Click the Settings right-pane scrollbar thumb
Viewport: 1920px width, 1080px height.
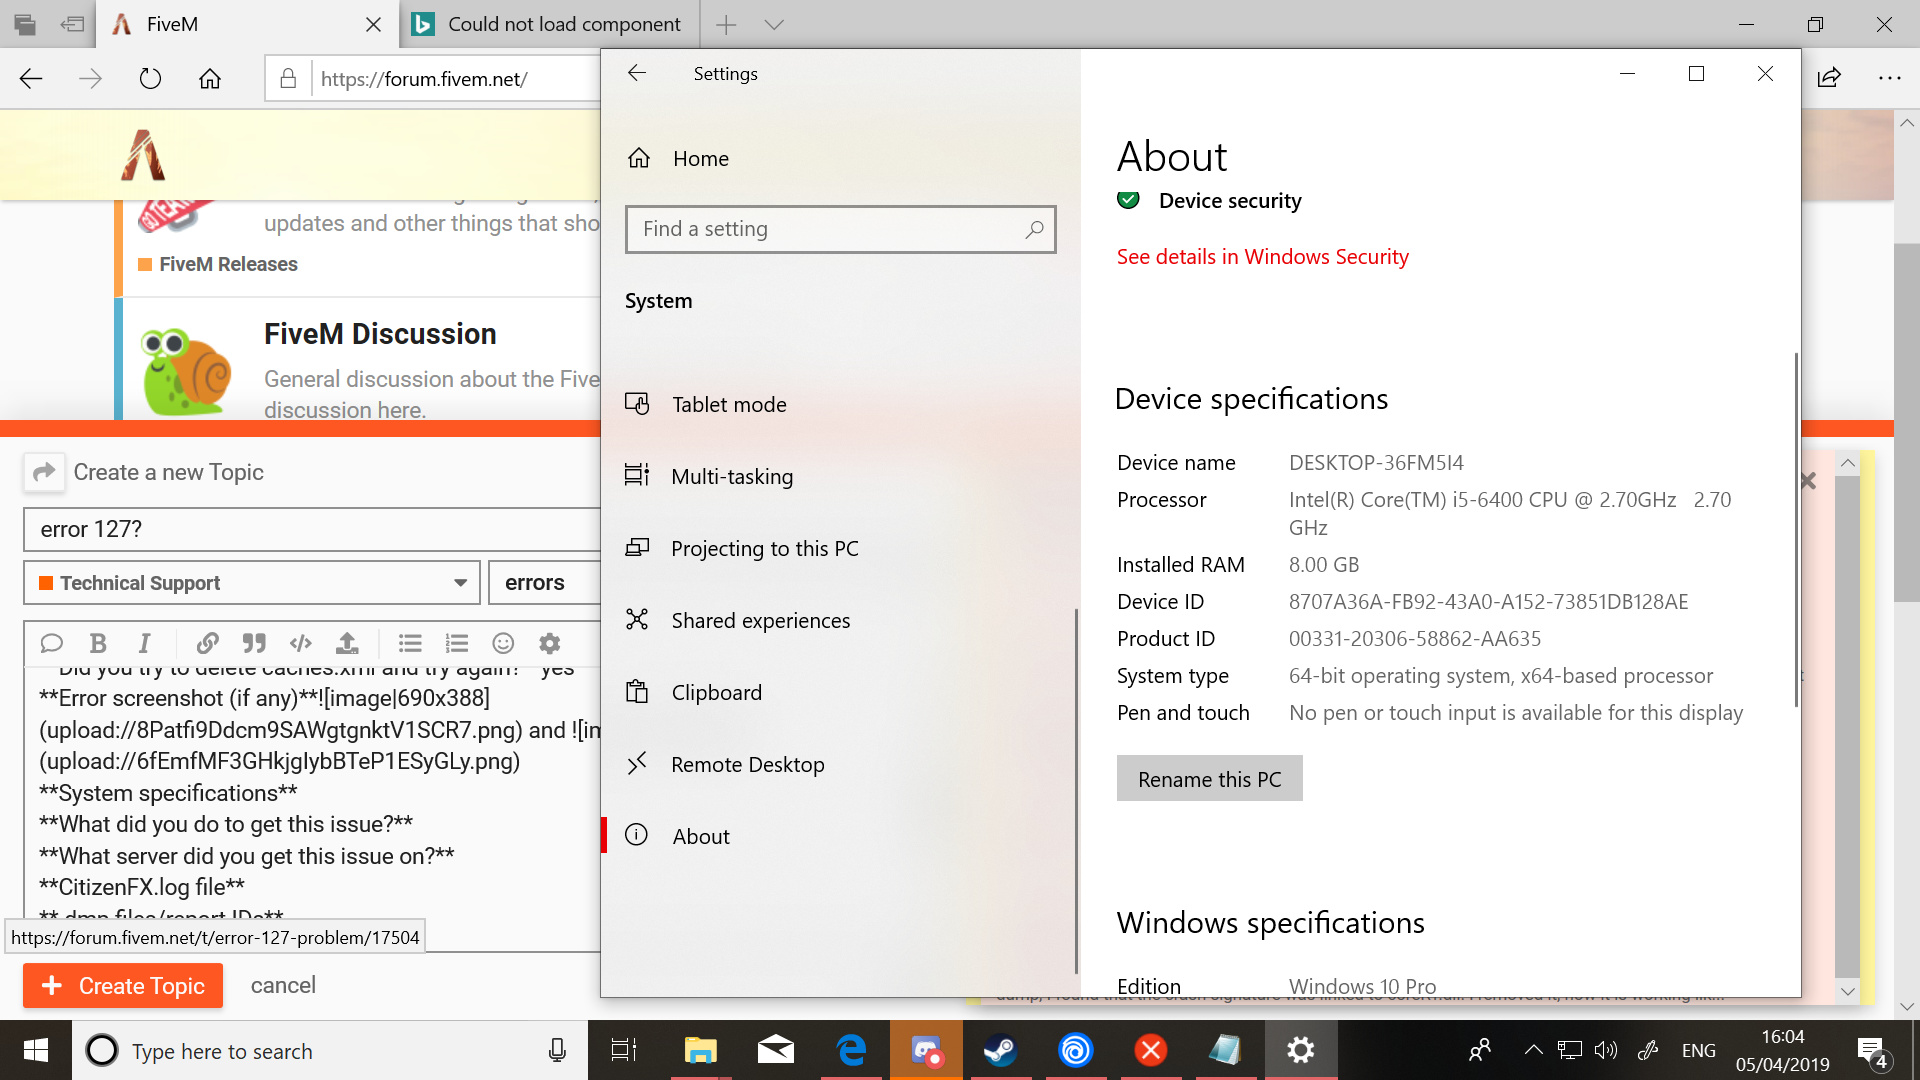[x=1796, y=530]
